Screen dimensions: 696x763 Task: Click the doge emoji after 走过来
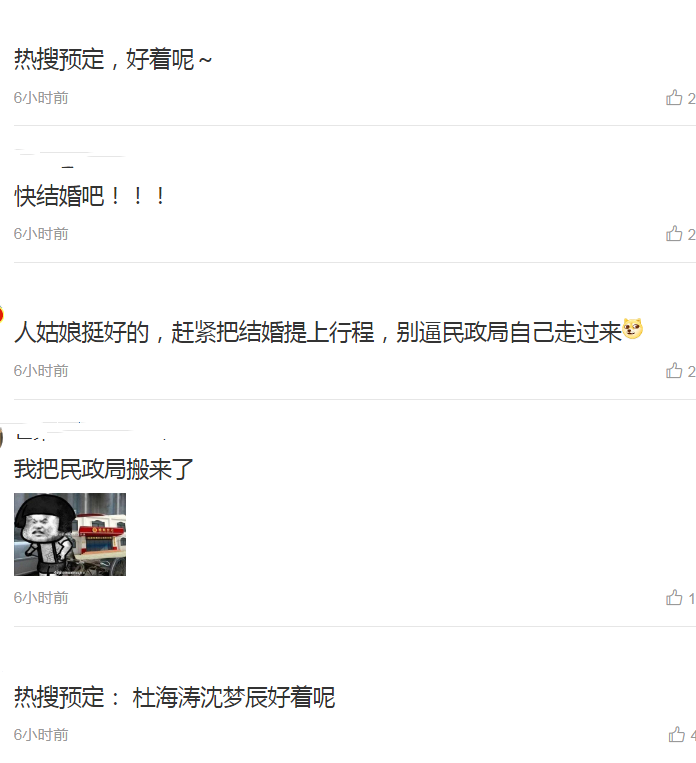pos(633,329)
